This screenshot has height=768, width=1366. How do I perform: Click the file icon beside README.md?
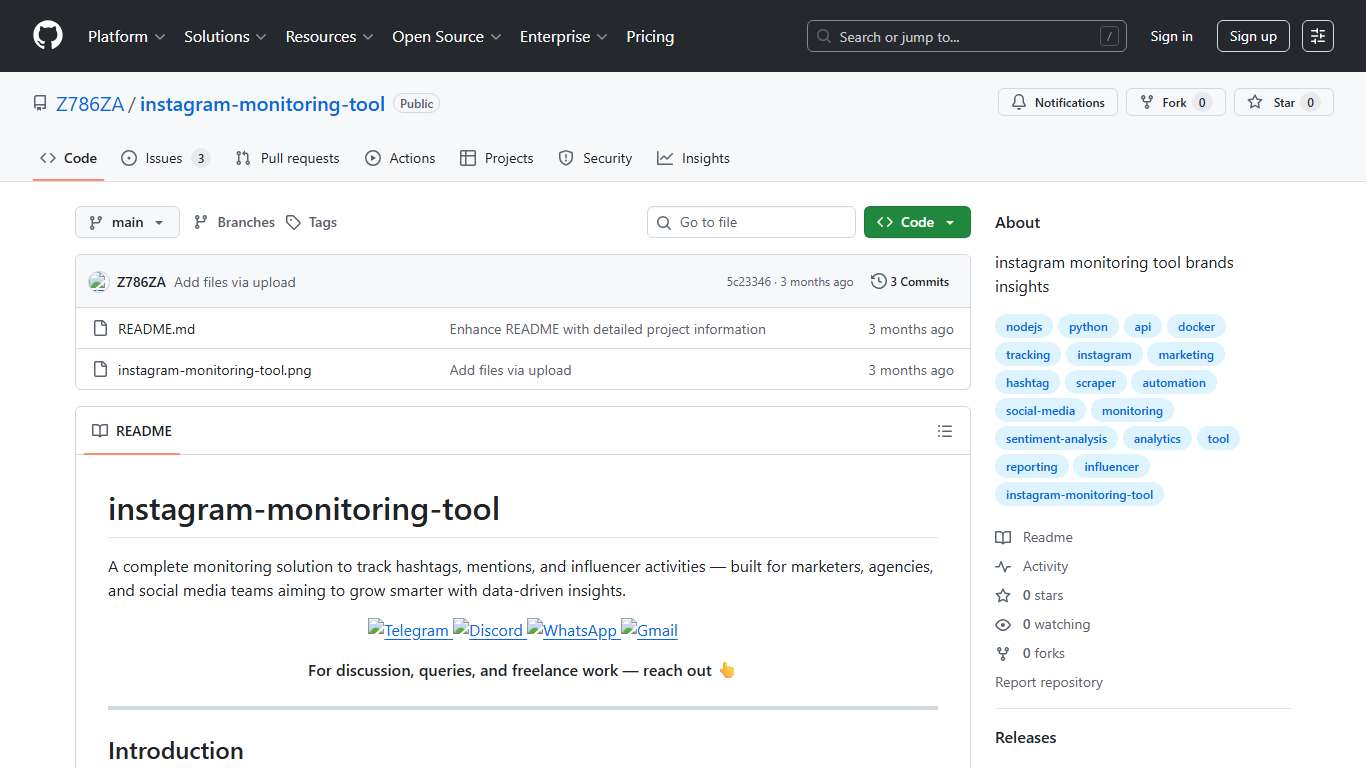[x=100, y=327]
